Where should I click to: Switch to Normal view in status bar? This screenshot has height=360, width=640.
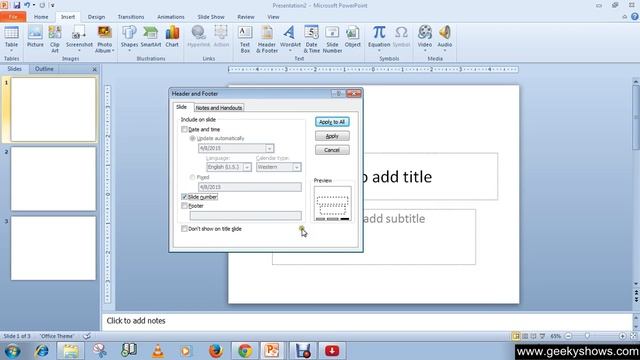tap(516, 336)
